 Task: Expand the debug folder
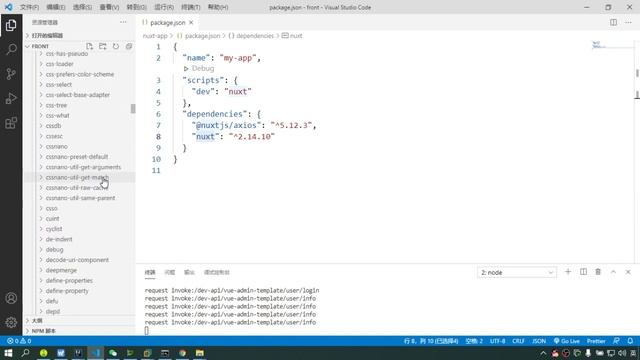click(54, 249)
